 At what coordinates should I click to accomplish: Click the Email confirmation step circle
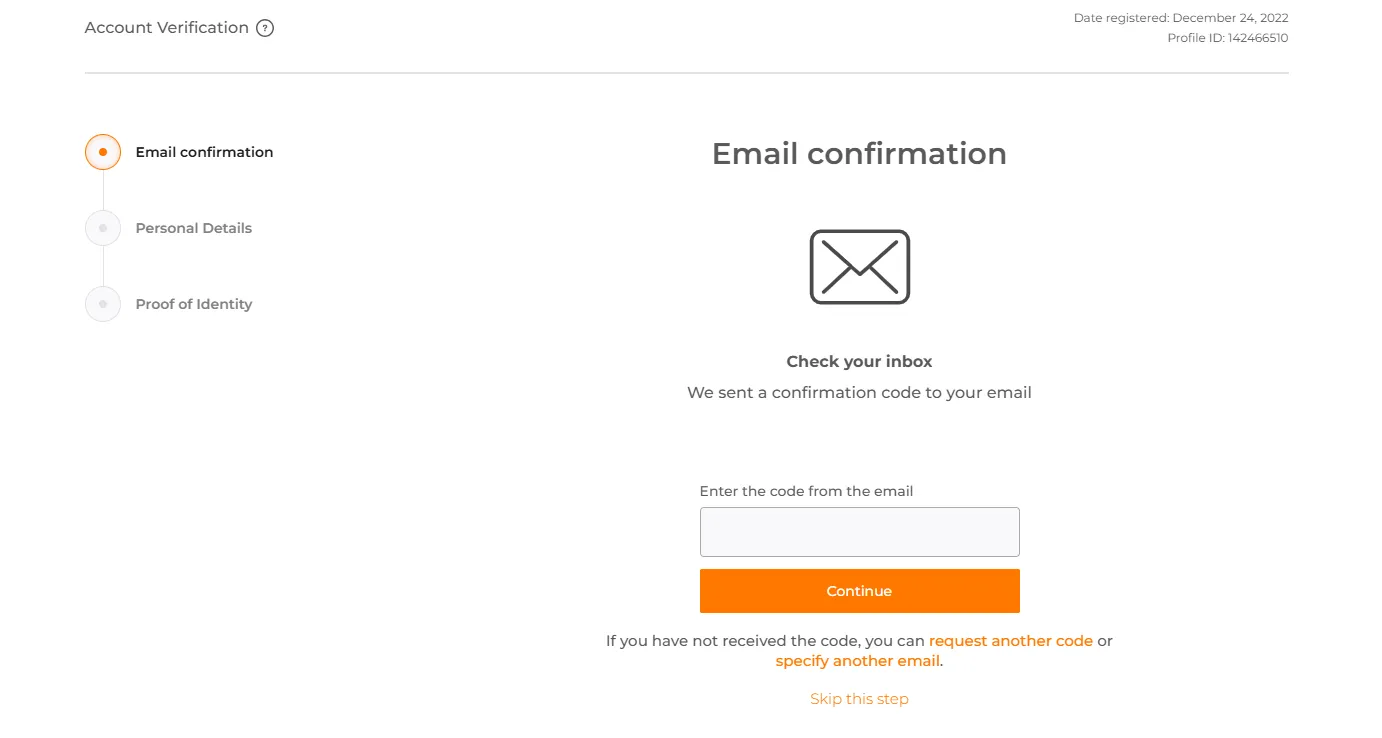(x=103, y=152)
